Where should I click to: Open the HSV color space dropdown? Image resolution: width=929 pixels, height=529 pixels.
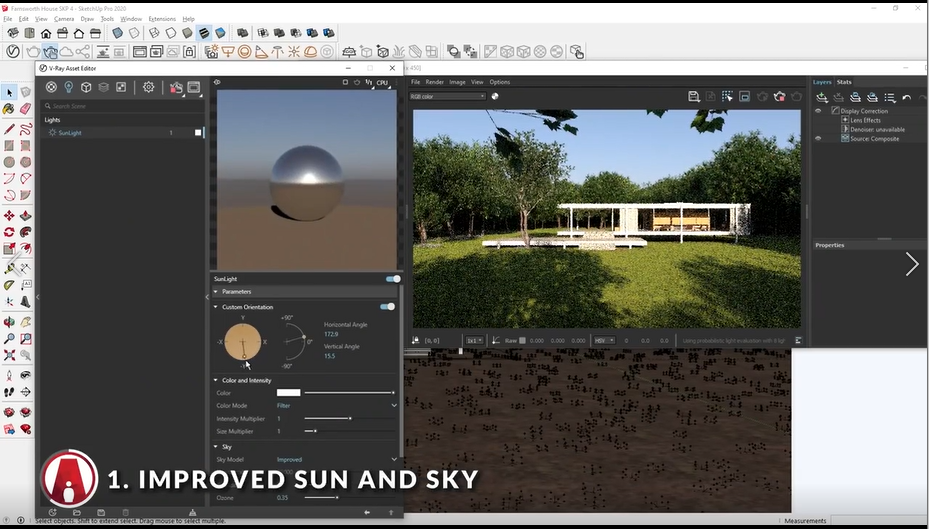point(604,341)
